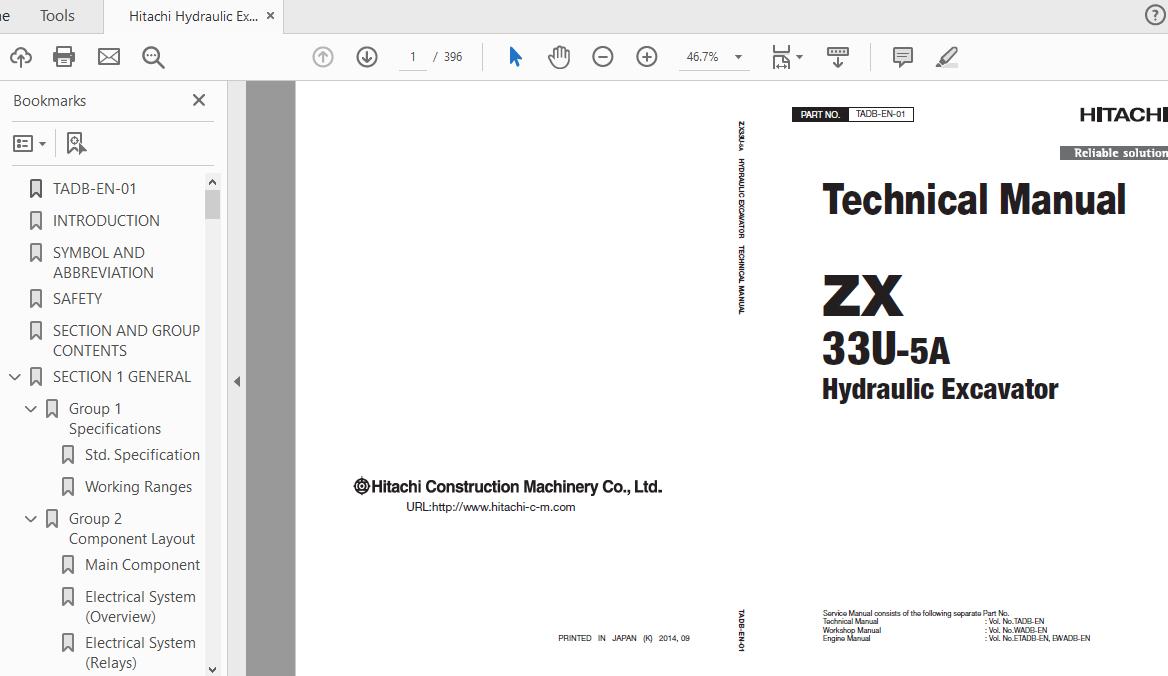Open the SECTION 1 GENERAL bookmark
The width and height of the screenshot is (1168, 676).
pos(122,377)
